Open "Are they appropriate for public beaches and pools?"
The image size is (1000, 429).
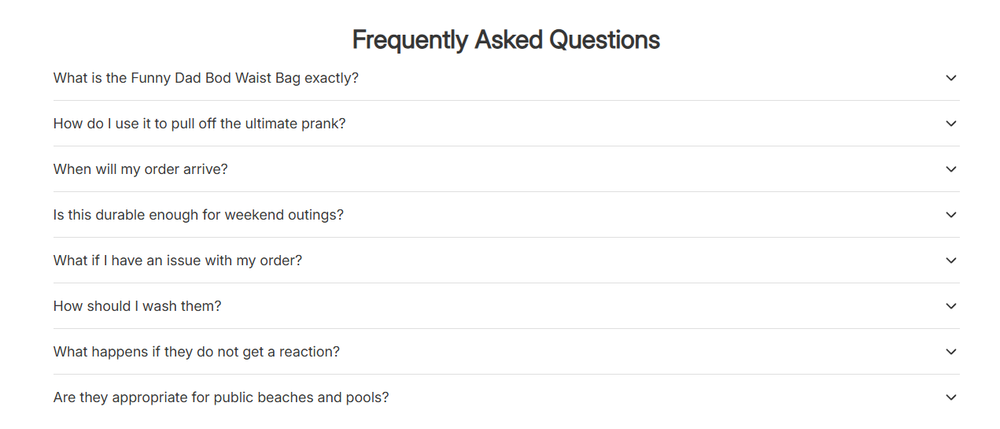(x=506, y=397)
